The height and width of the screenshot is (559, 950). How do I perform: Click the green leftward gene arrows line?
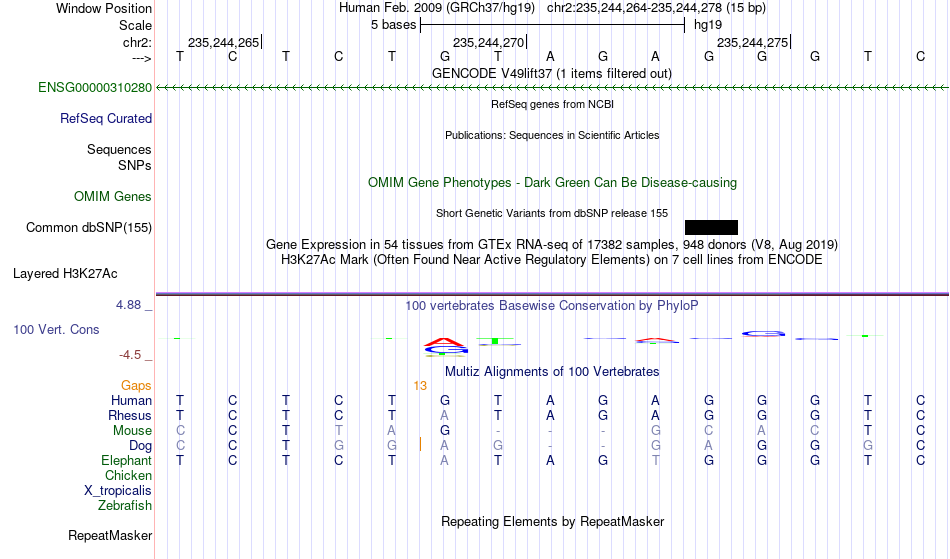pyautogui.click(x=552, y=88)
